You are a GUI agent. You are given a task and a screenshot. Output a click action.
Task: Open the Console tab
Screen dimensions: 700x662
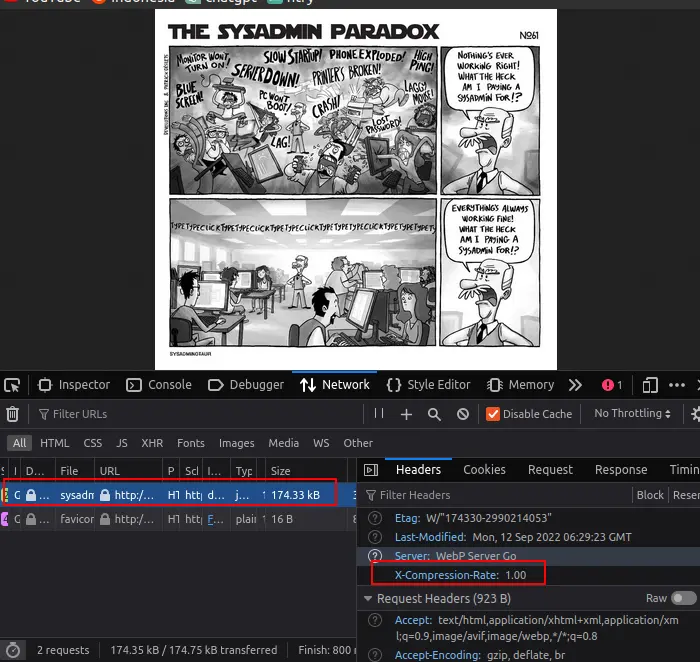pos(159,385)
